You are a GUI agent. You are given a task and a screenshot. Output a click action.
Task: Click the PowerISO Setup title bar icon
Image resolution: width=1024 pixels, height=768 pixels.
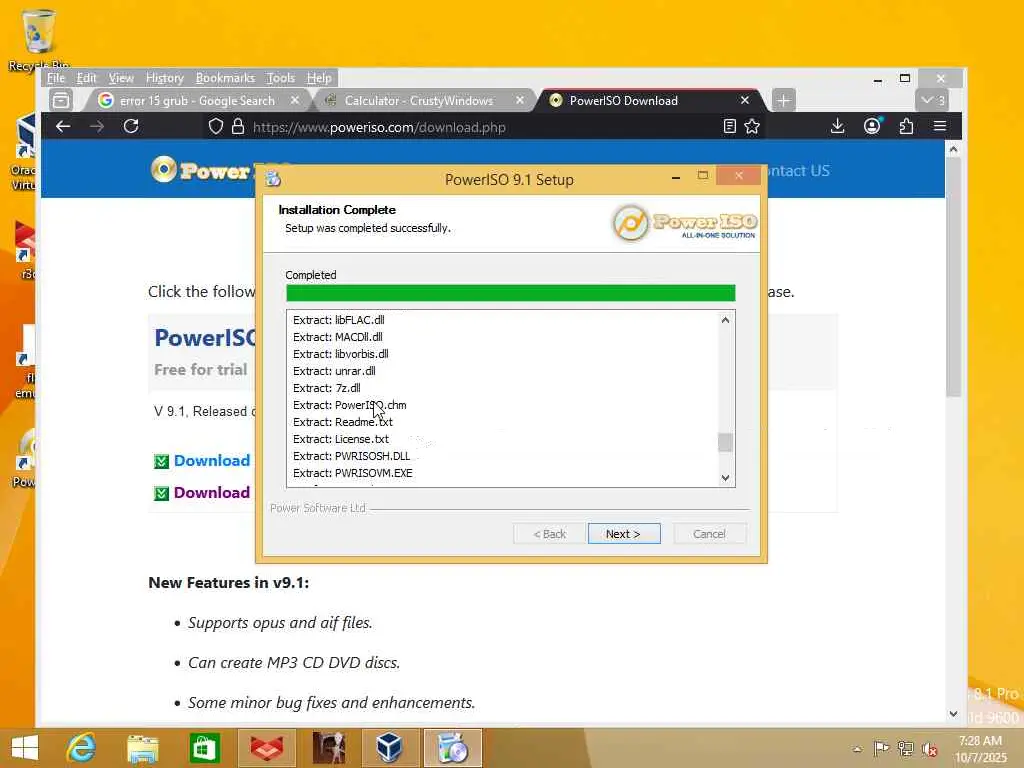tap(273, 178)
